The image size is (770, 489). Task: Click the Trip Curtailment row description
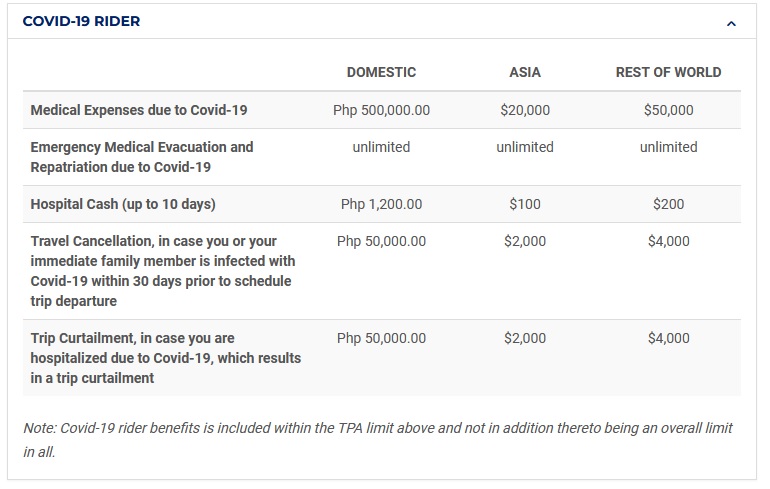[166, 358]
